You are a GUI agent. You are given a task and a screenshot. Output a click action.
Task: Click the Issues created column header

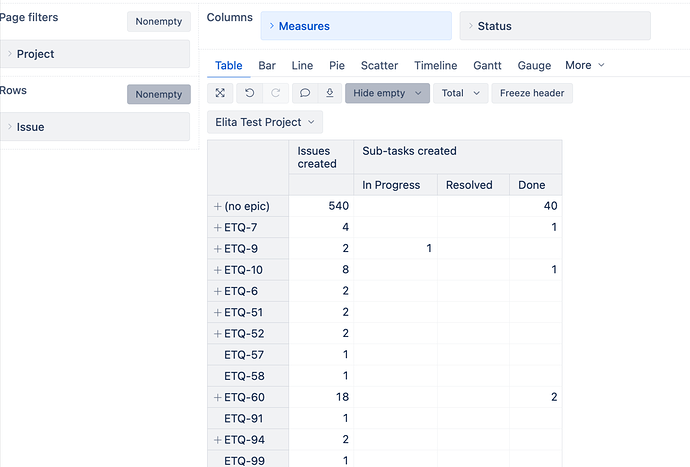(x=320, y=157)
